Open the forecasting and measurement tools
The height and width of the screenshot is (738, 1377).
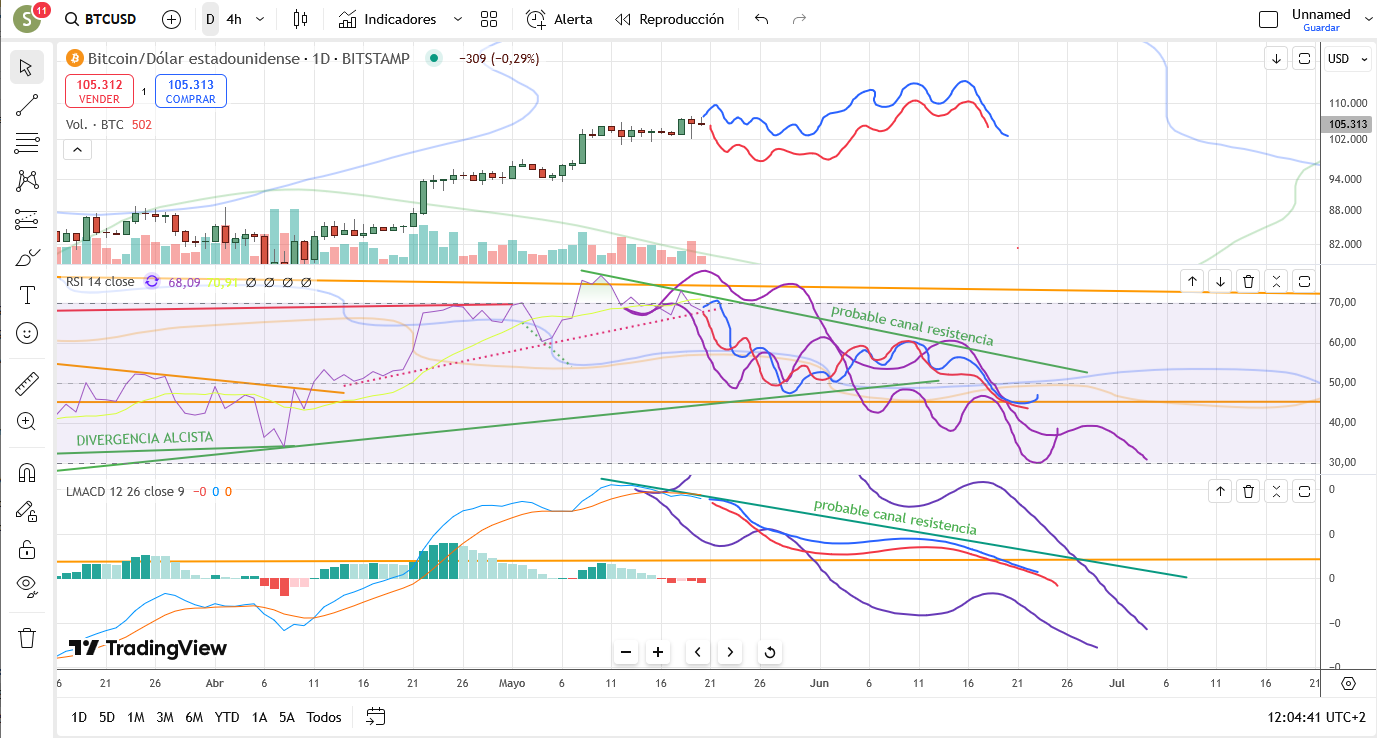[27, 219]
